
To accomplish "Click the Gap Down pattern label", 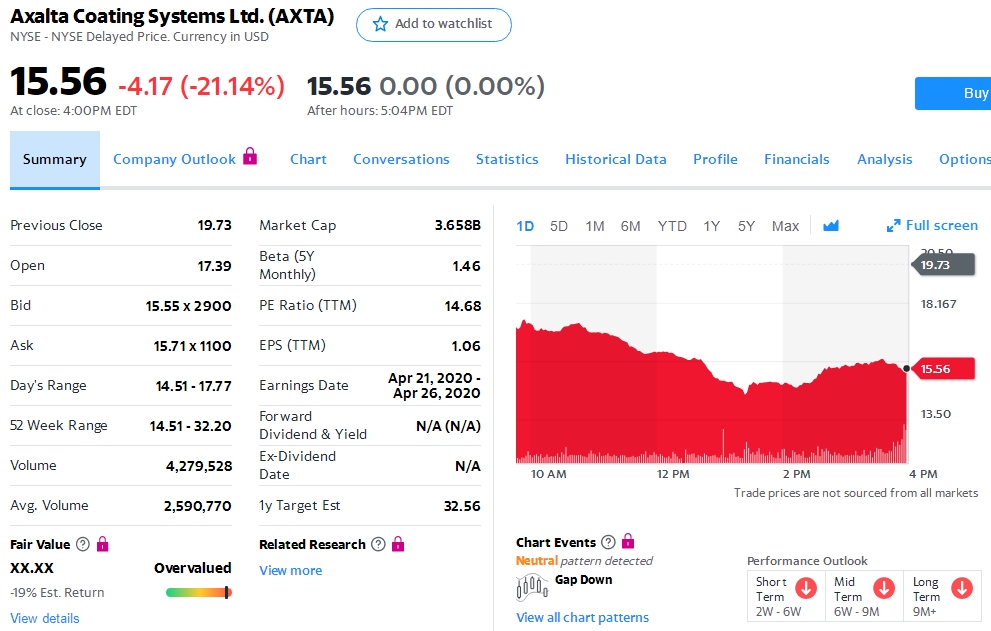I will point(583,580).
